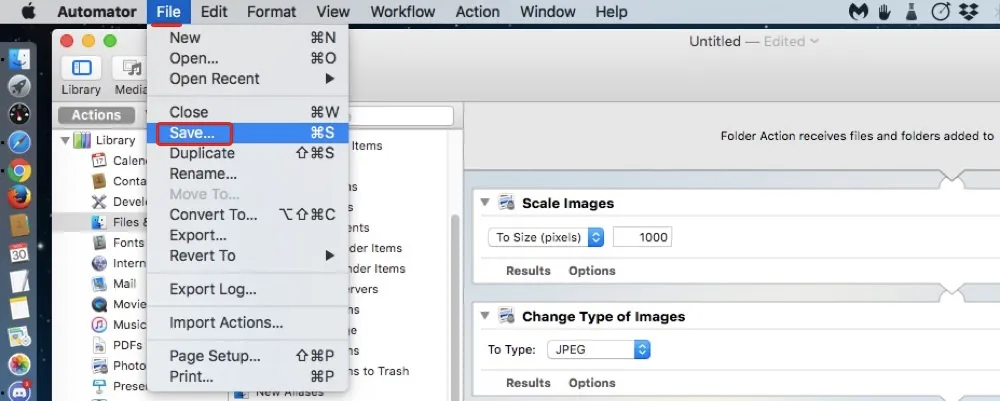Switch to the Actions tab
This screenshot has height=401, width=1000.
click(96, 115)
